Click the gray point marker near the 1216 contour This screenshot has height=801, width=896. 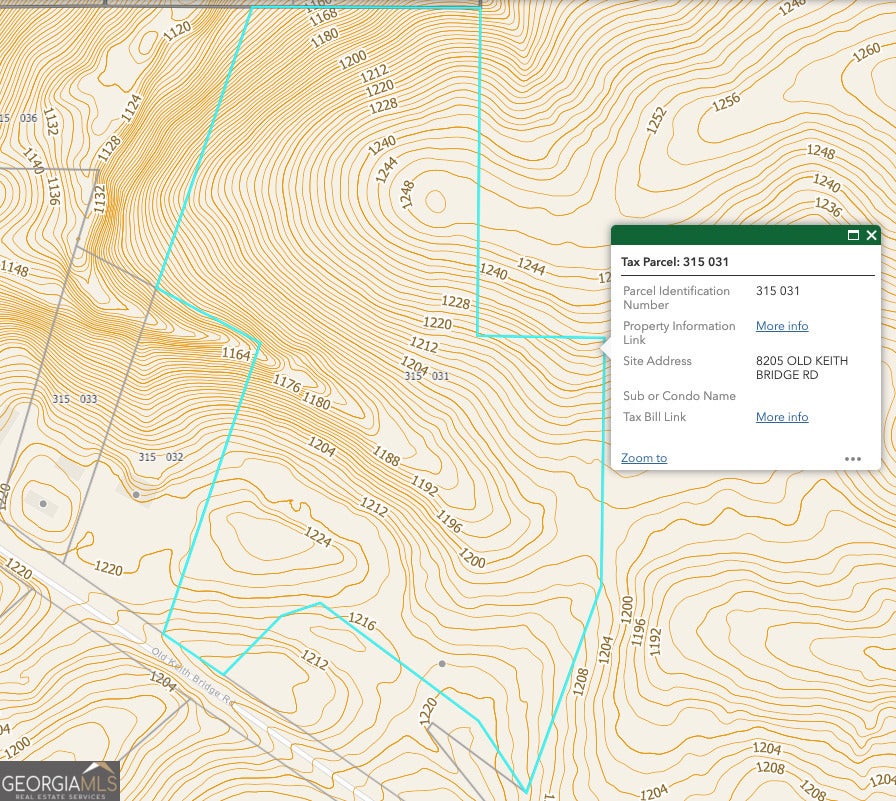[x=442, y=663]
